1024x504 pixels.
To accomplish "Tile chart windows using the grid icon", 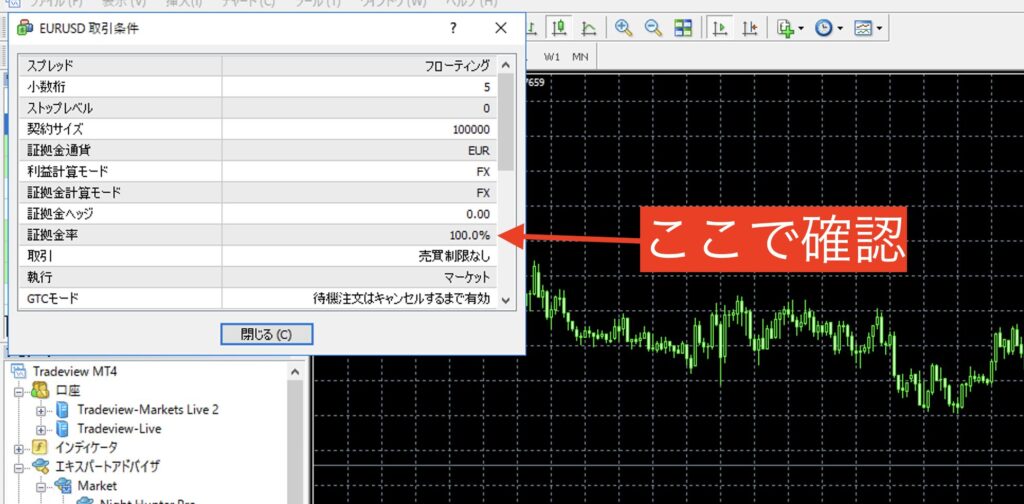I will (x=684, y=28).
